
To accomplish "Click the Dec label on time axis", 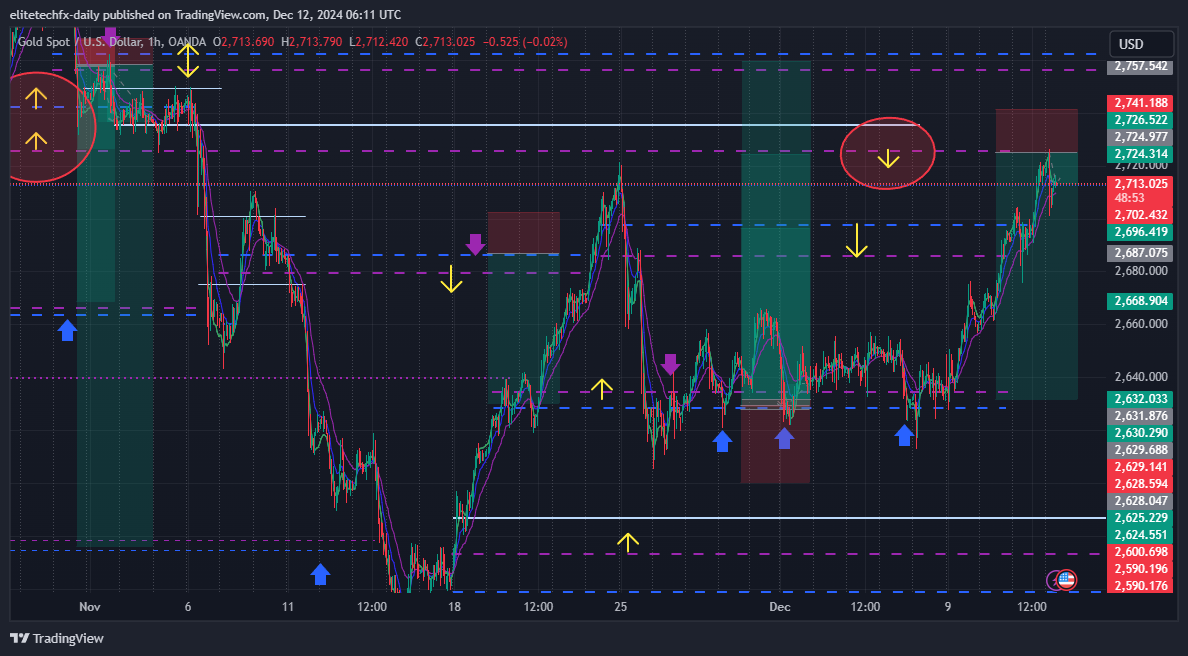I will 780,607.
